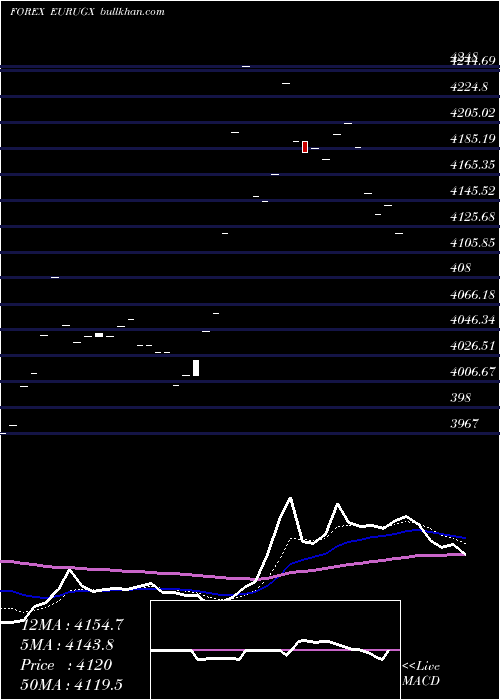The image size is (500, 700).
Task: Click the 50MA : 4119.5 readout
Action: click(72, 685)
